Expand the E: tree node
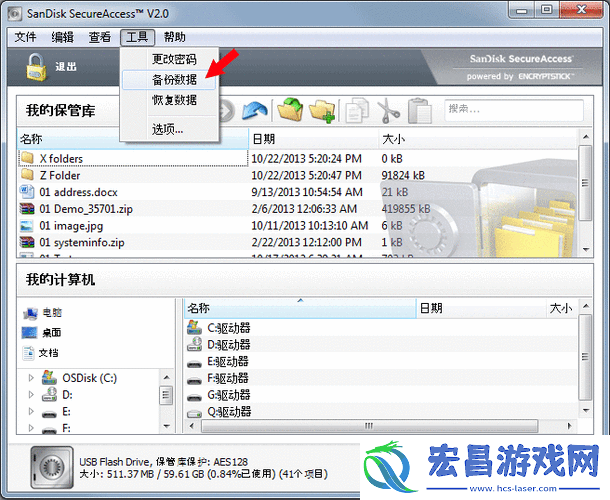 (x=31, y=411)
